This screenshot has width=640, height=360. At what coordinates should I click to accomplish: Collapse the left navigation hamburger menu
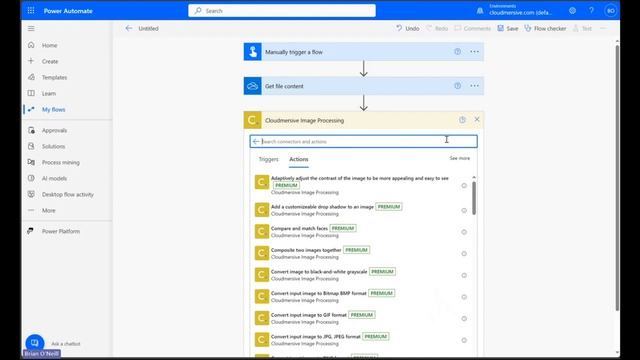point(31,29)
